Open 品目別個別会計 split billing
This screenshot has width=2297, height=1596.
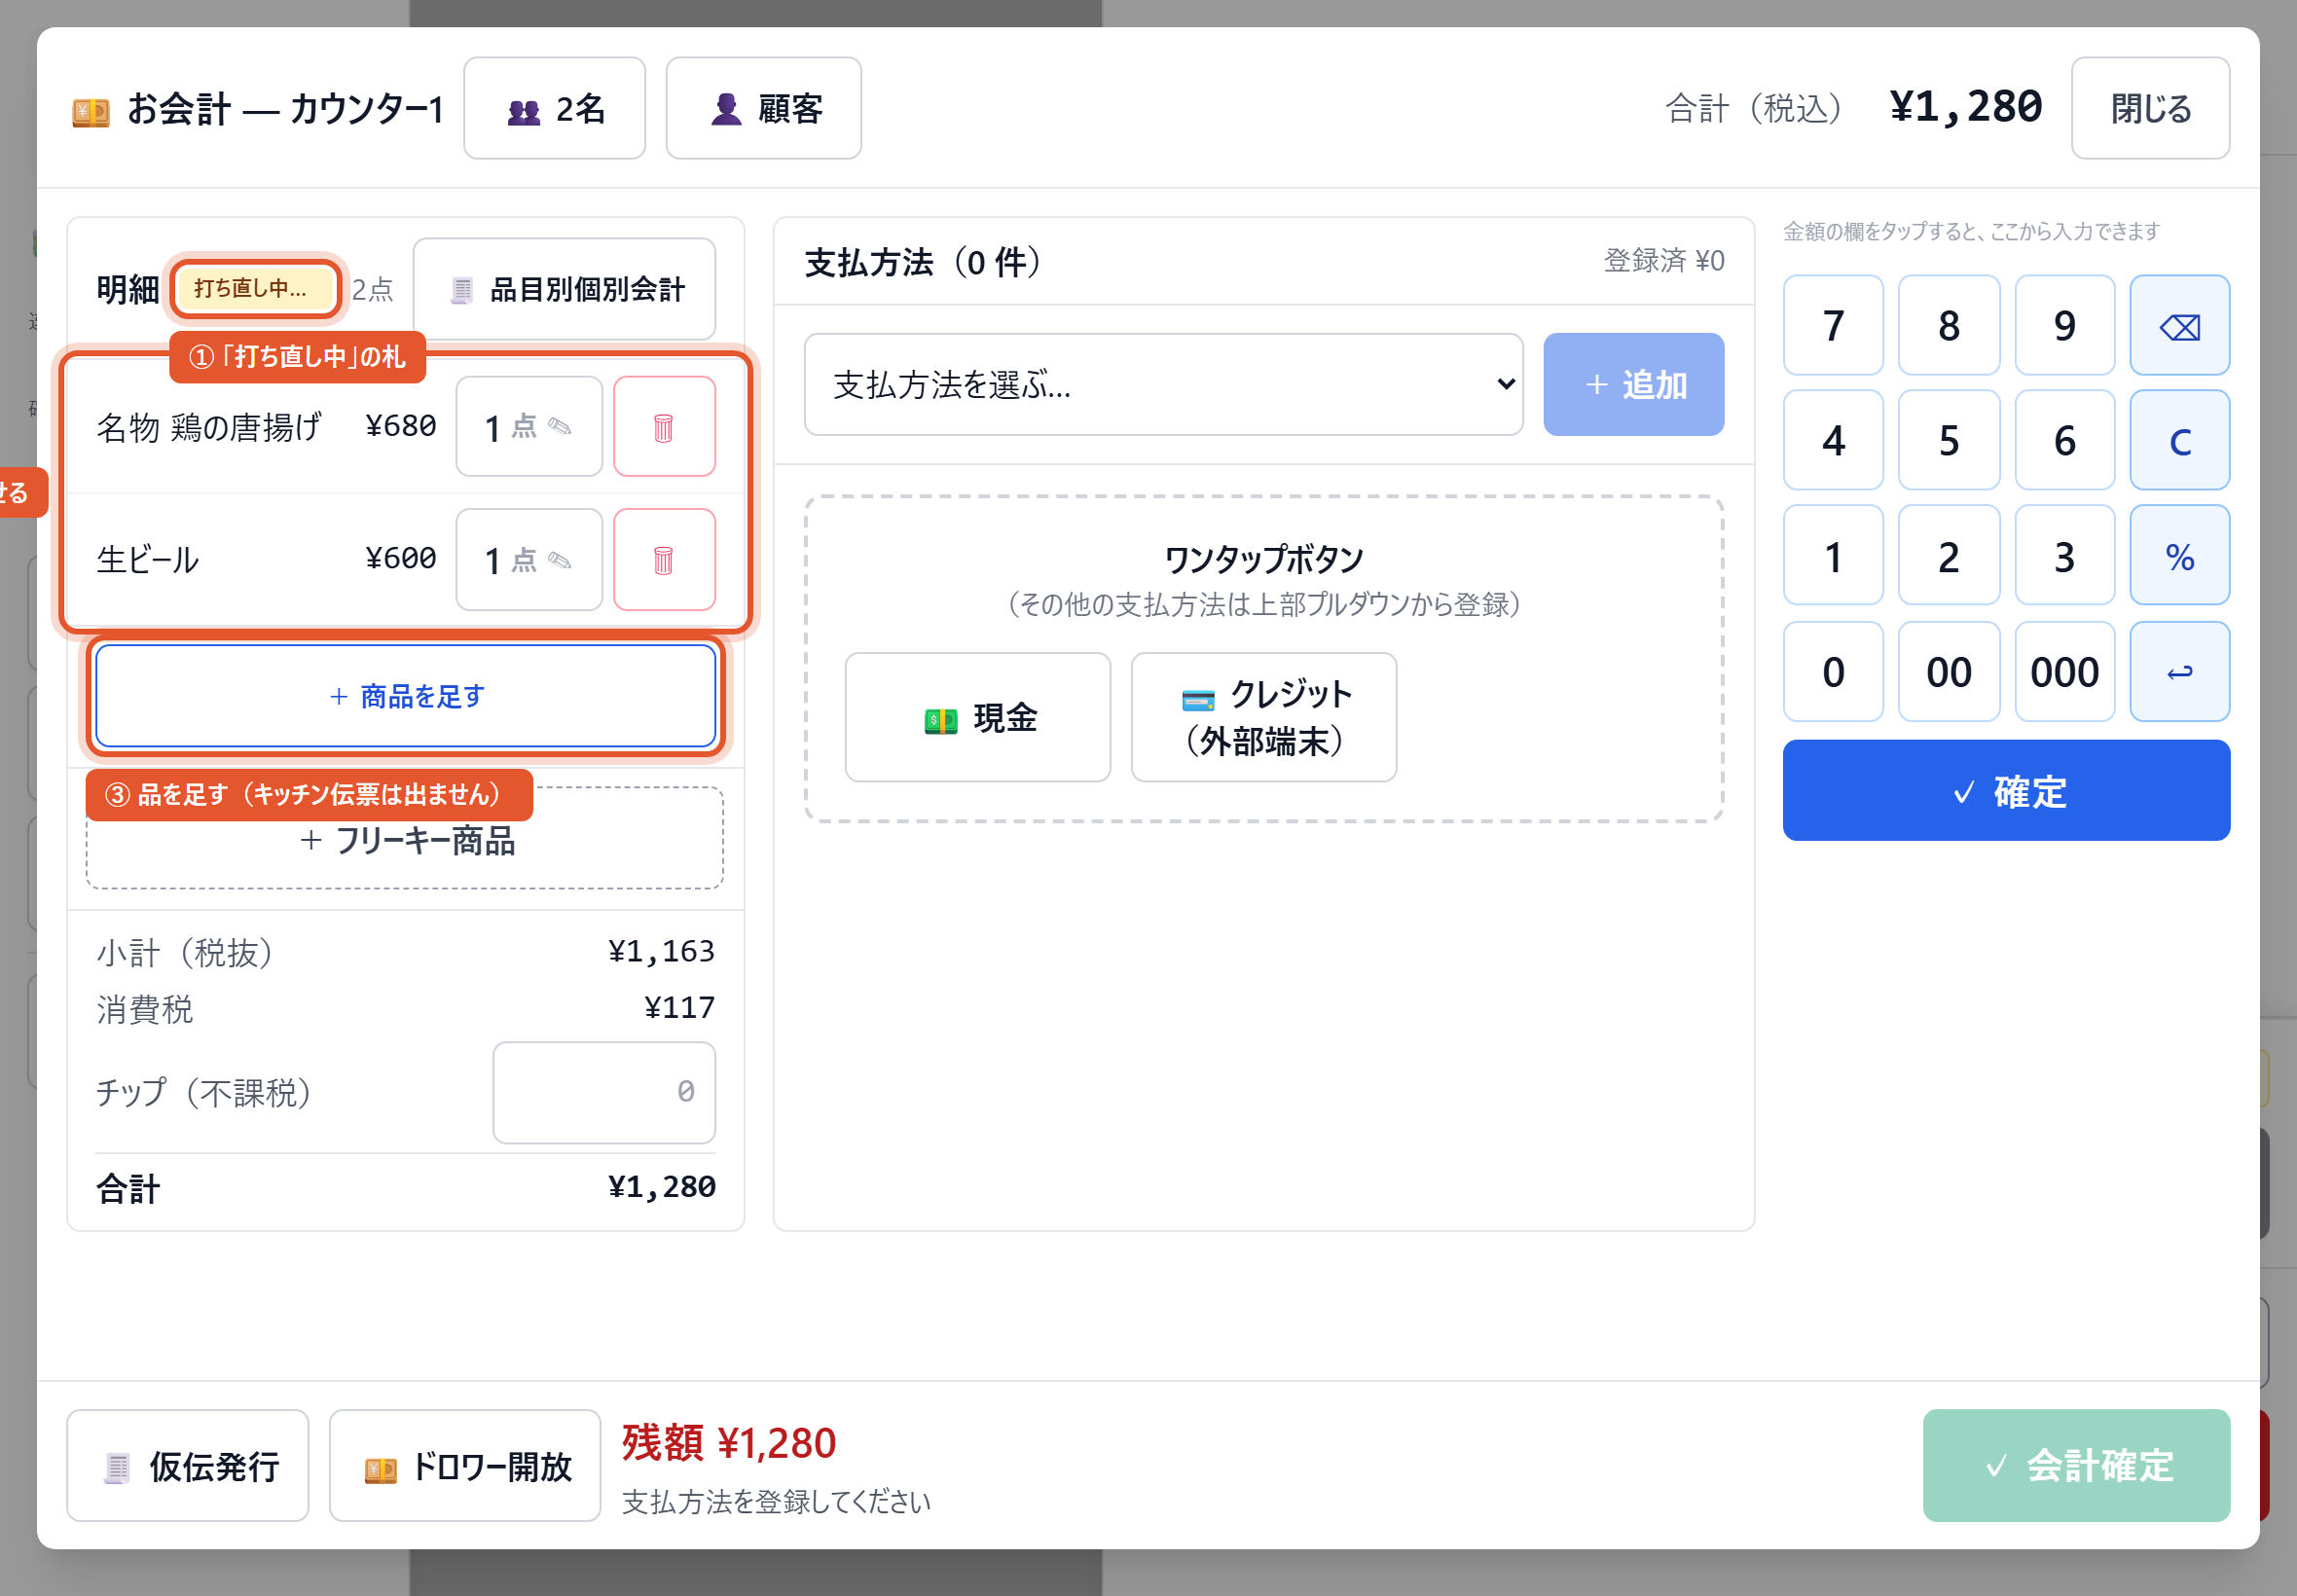[x=565, y=289]
